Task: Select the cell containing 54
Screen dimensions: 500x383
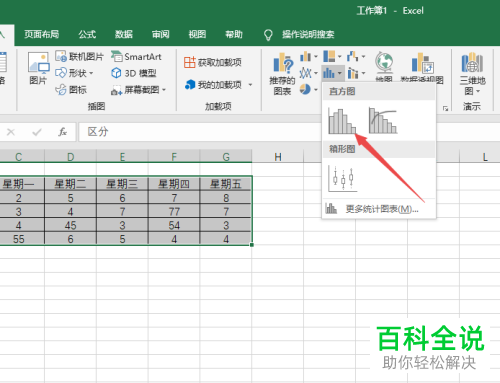Action: coord(174,225)
